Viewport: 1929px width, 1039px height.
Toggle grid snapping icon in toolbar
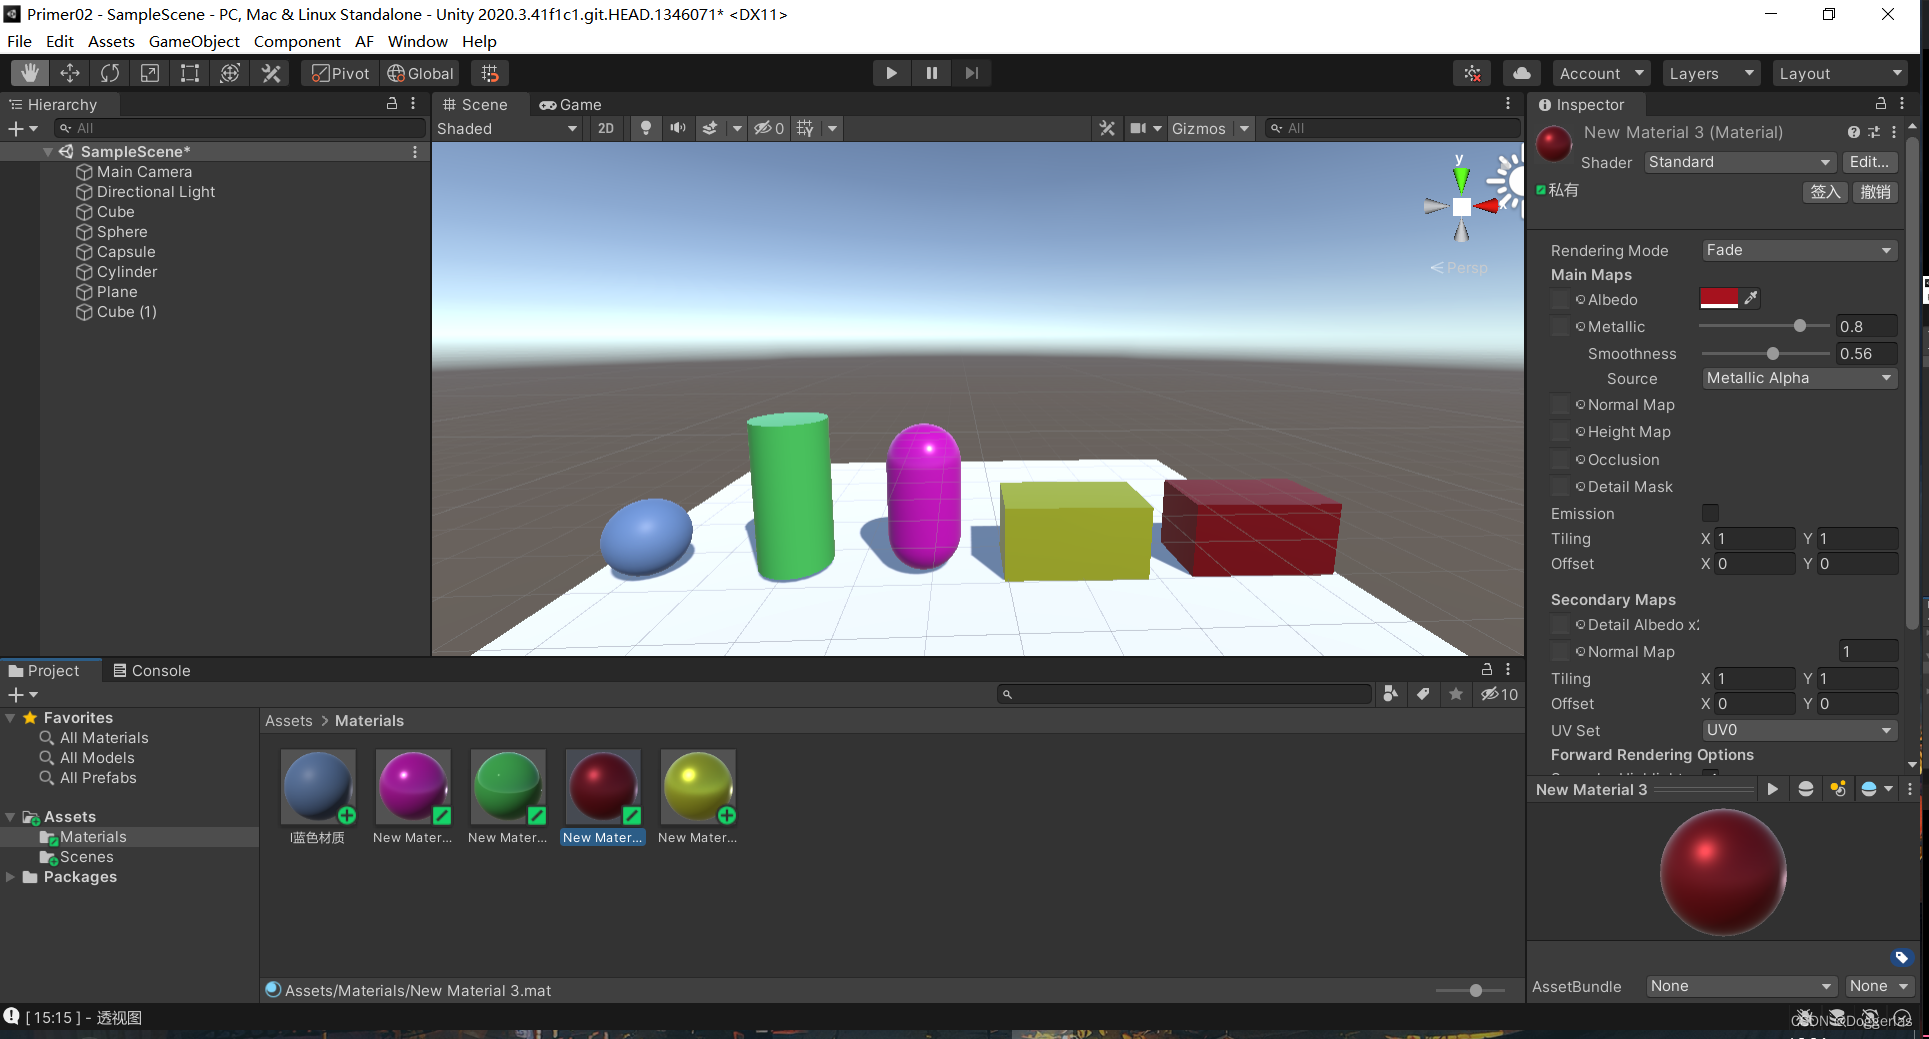click(490, 73)
